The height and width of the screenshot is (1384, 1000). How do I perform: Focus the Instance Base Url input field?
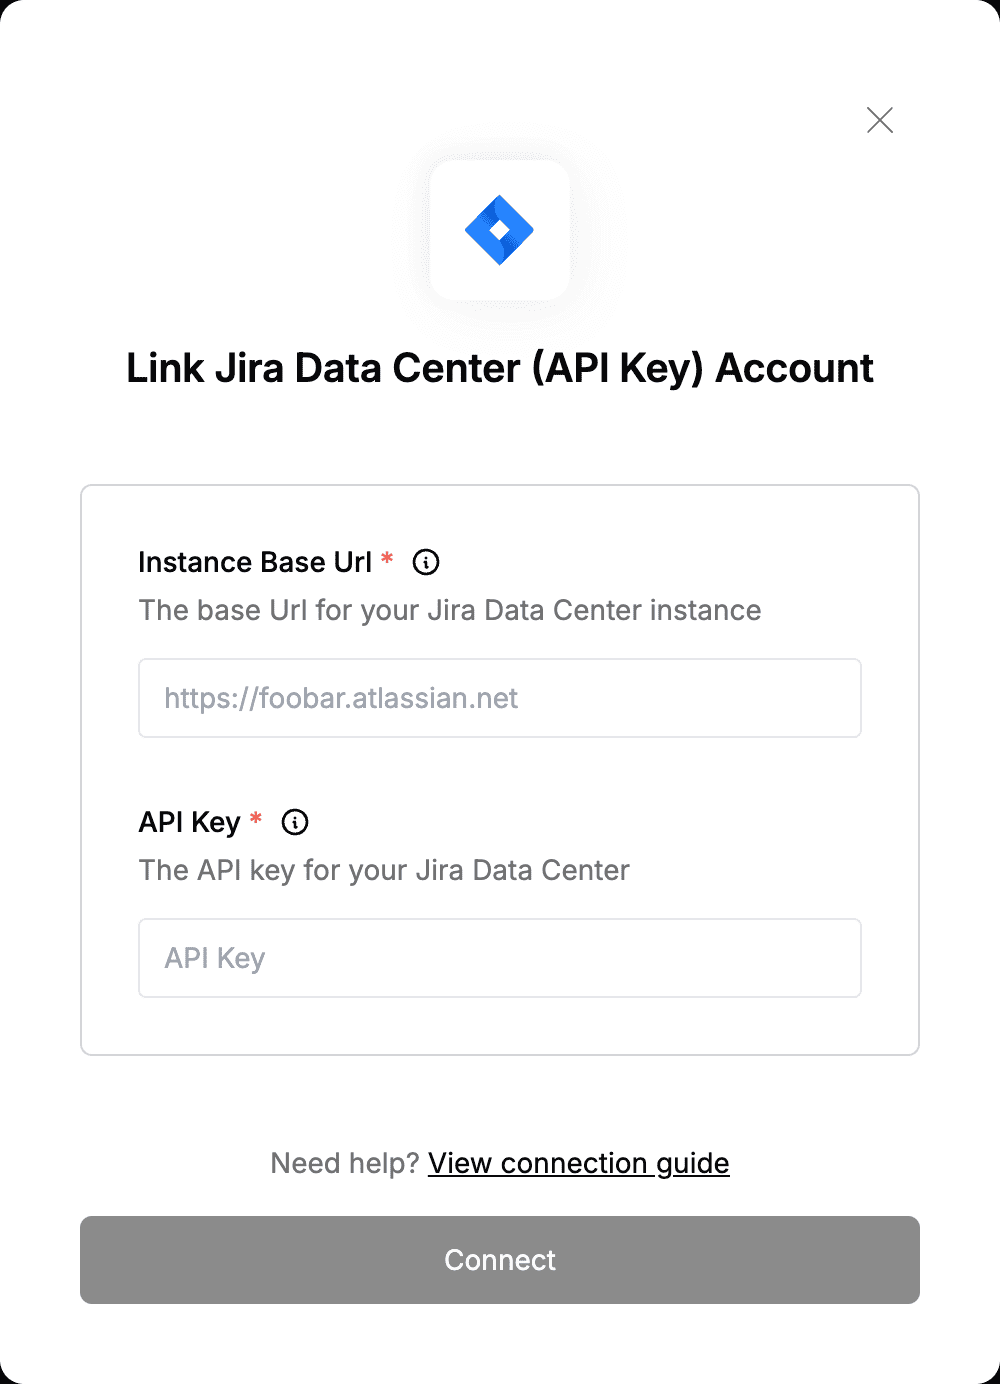click(500, 698)
